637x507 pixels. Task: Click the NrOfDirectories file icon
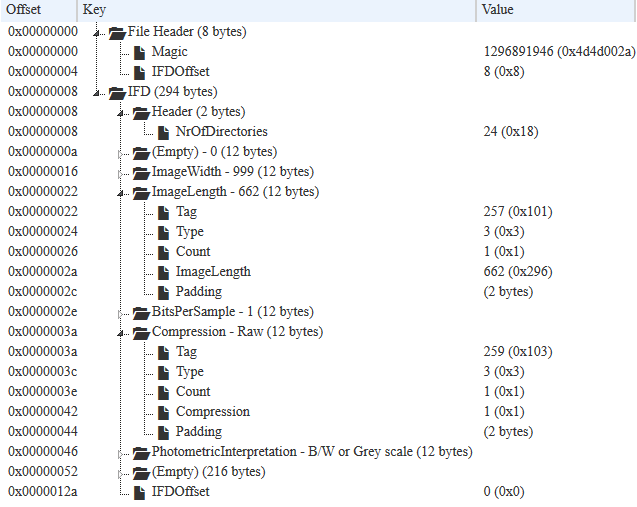tap(163, 132)
